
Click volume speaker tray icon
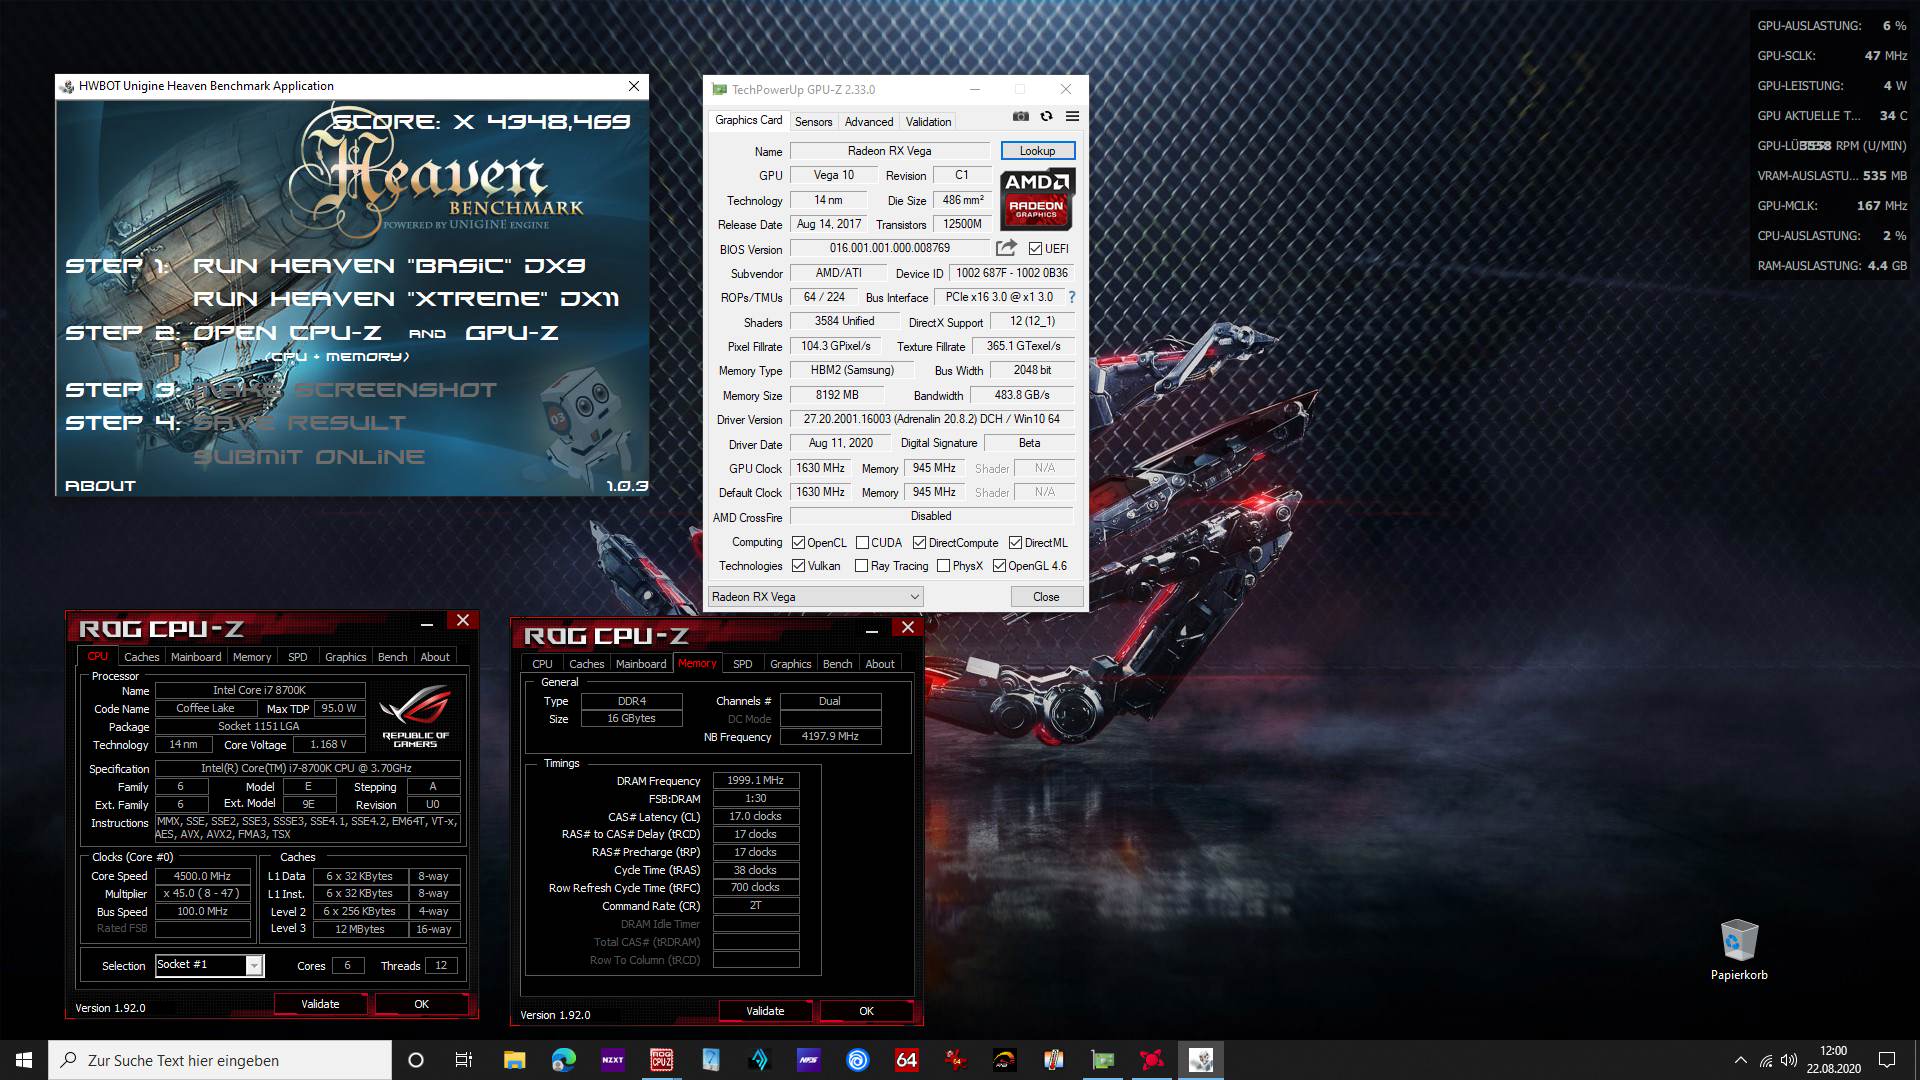pos(1789,1060)
